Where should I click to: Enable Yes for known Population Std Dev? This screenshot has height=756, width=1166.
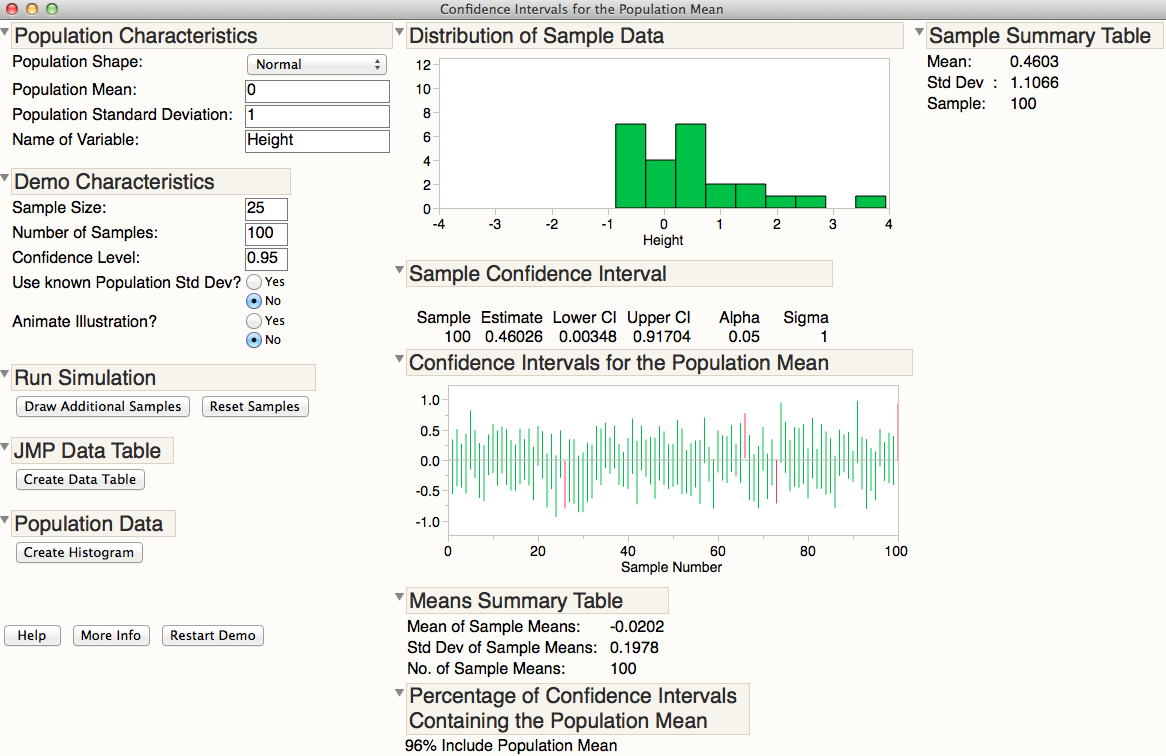tap(254, 282)
